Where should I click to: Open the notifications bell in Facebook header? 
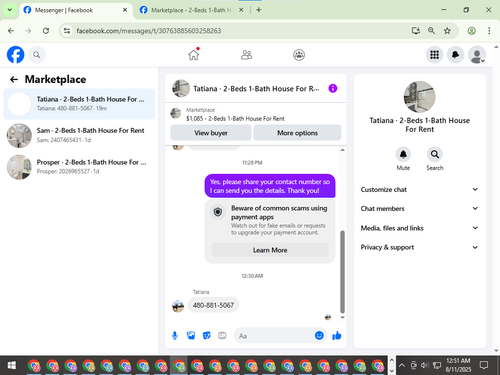(455, 55)
